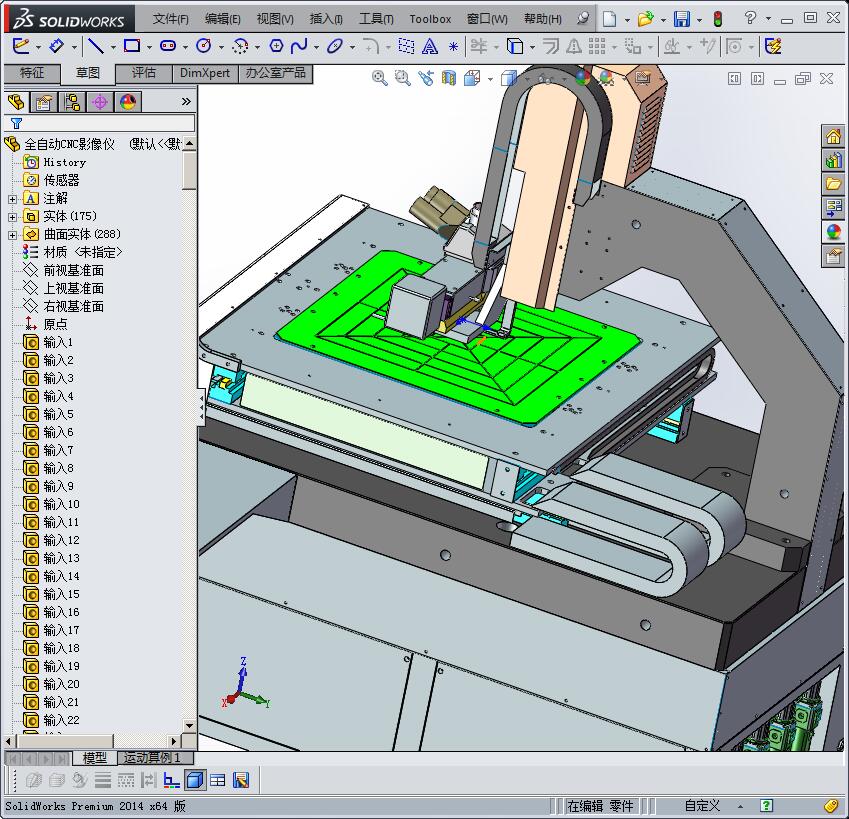
Task: Open the Help dropdown arrow
Action: [768, 18]
